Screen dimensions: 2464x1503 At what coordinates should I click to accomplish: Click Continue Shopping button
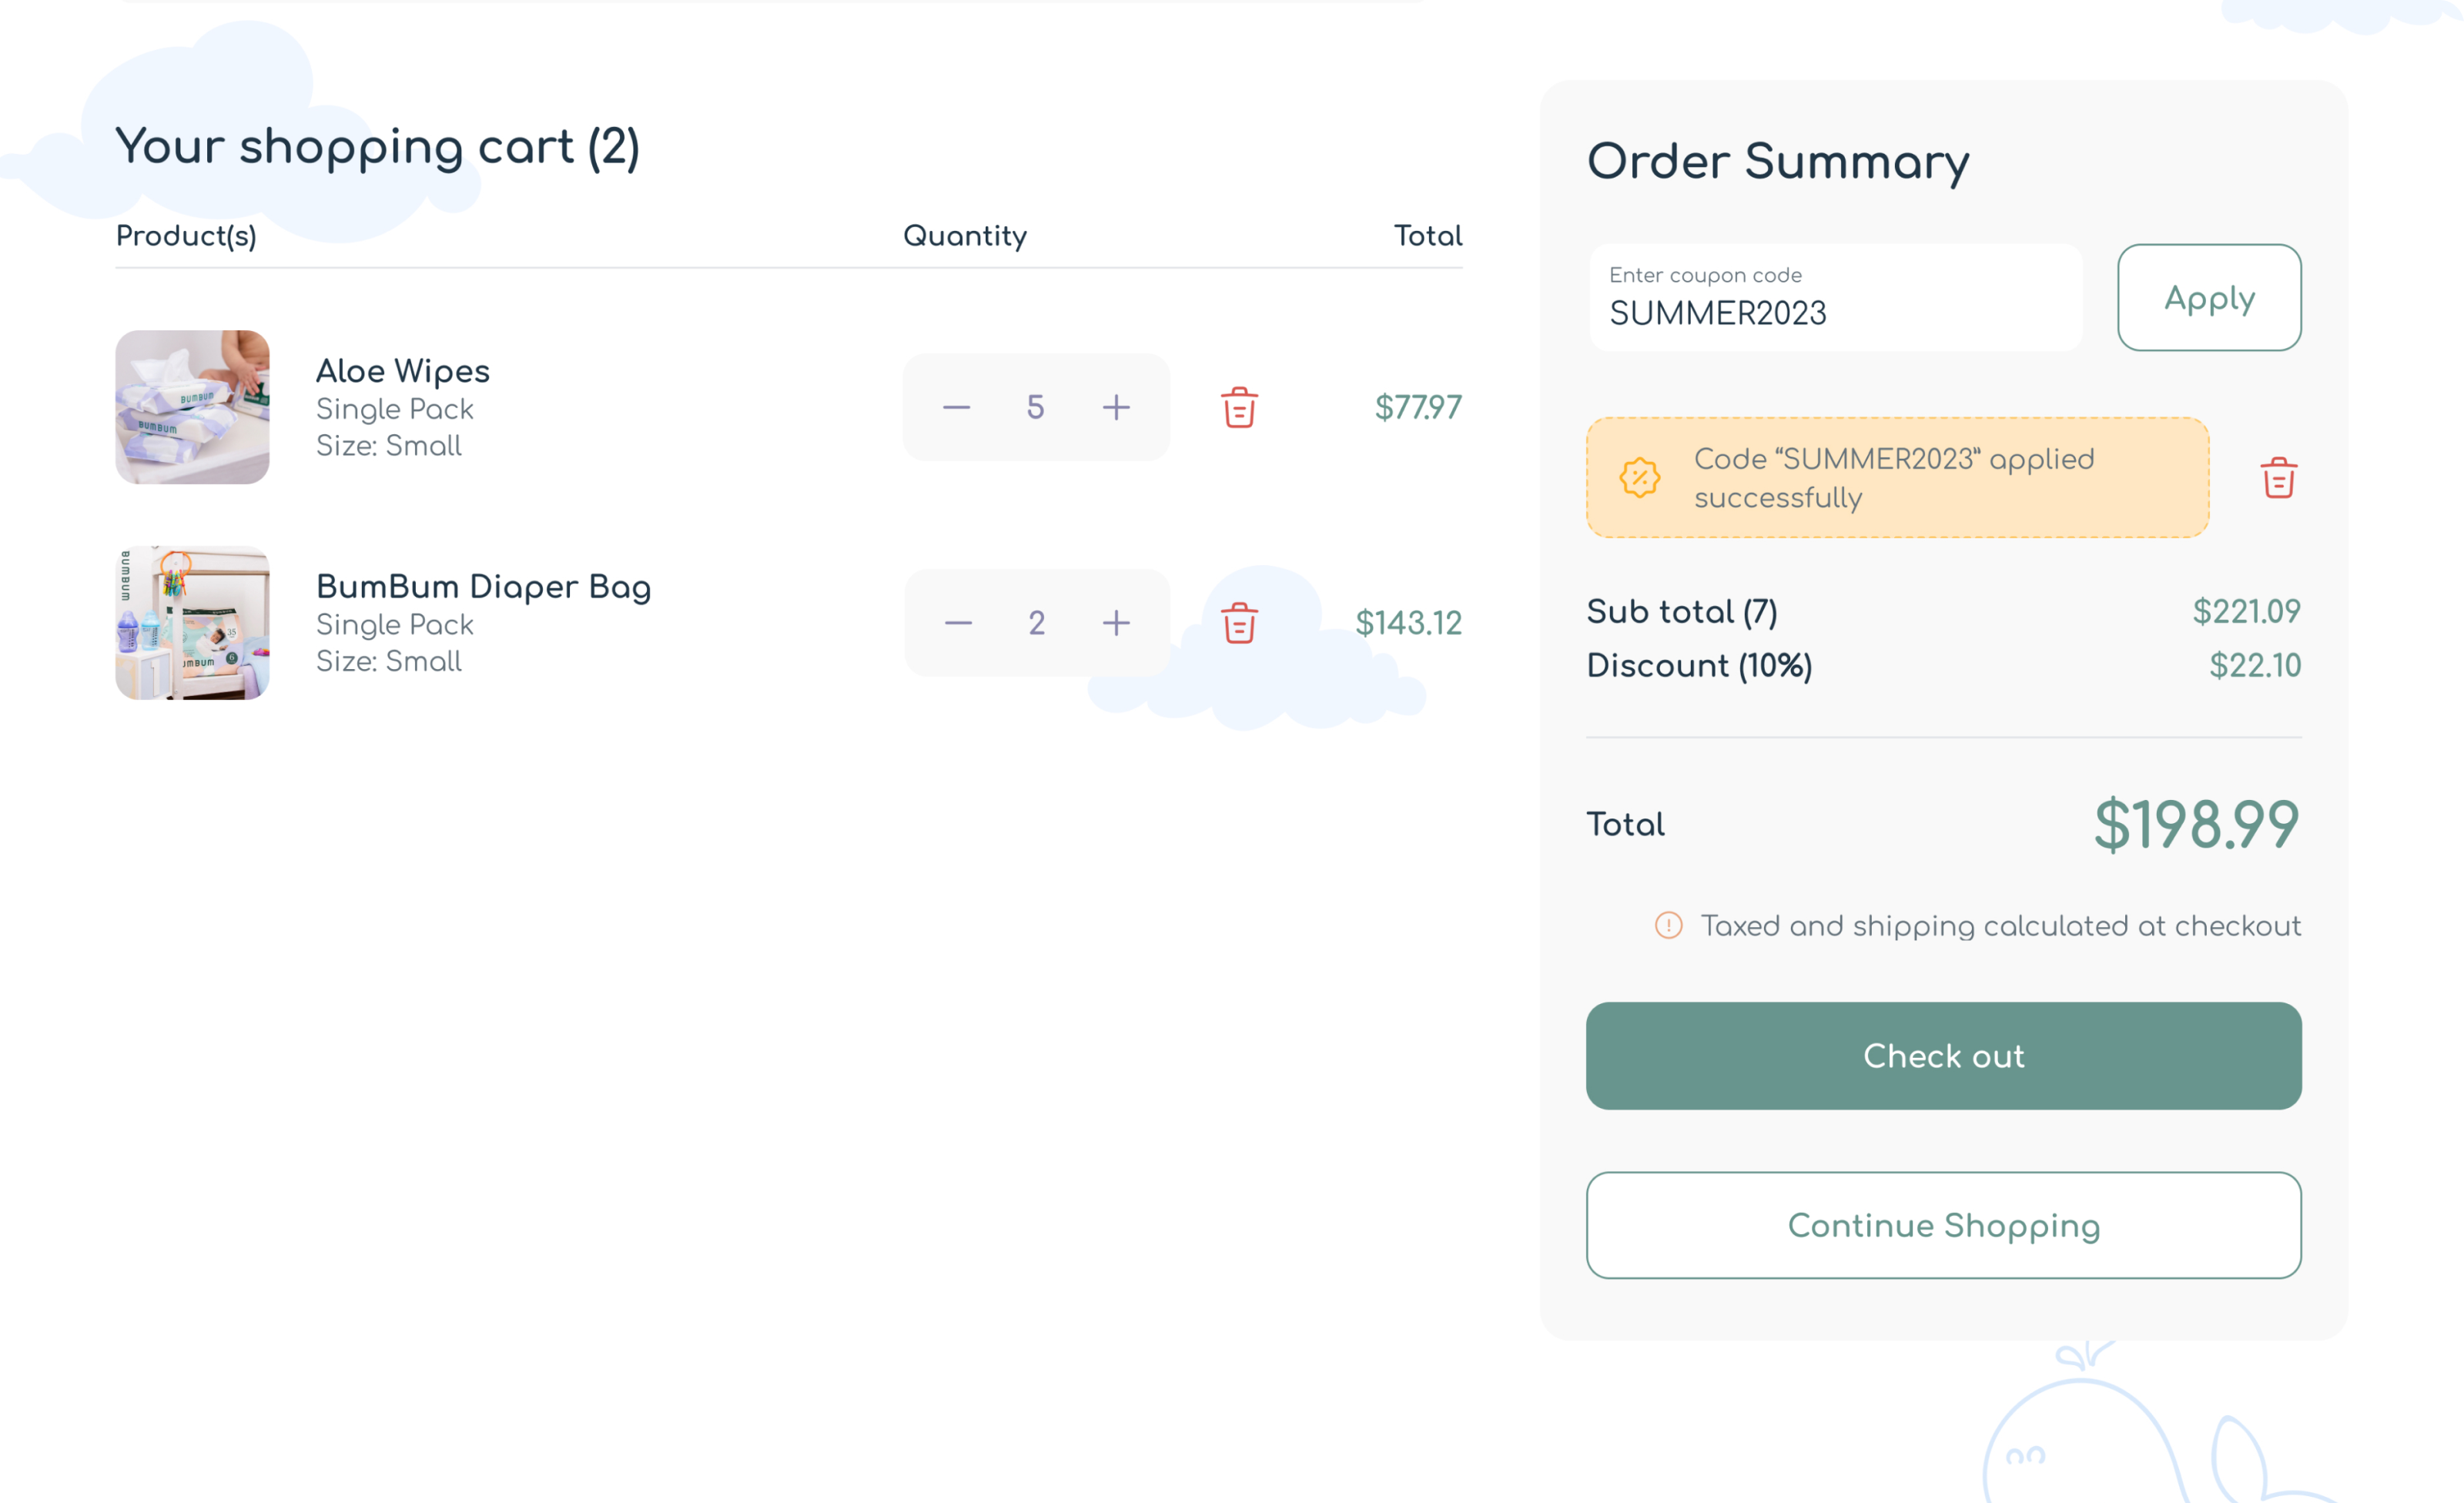click(1943, 1225)
